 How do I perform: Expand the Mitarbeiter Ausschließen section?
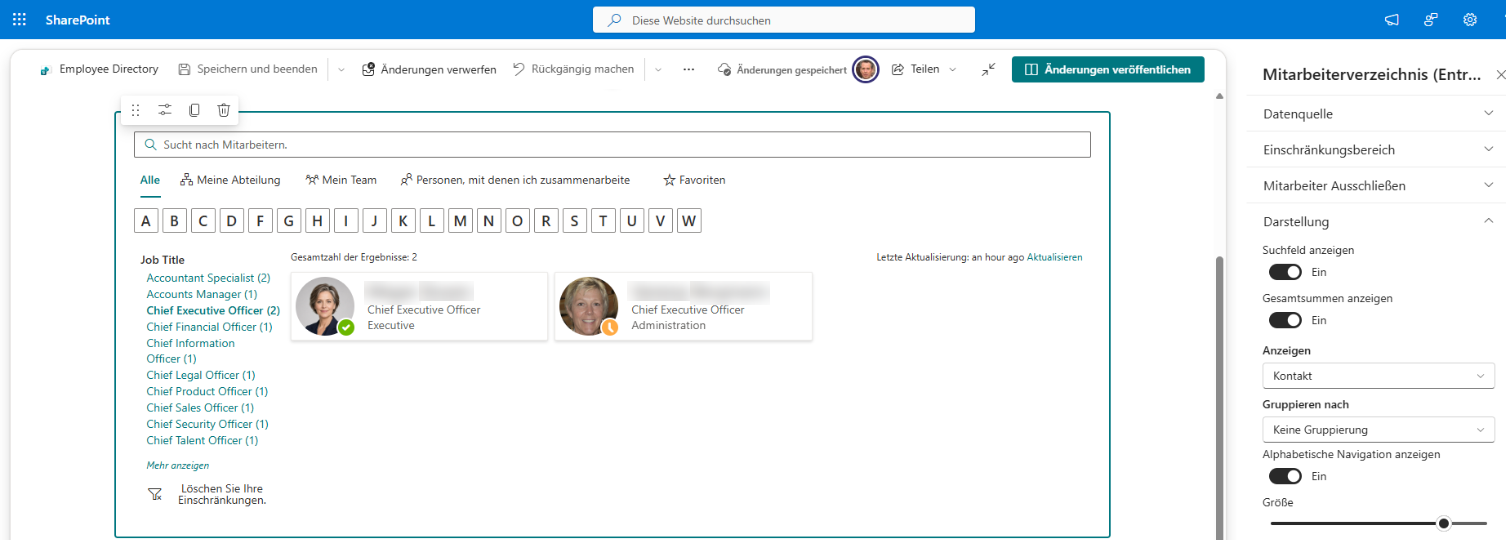(x=1376, y=186)
